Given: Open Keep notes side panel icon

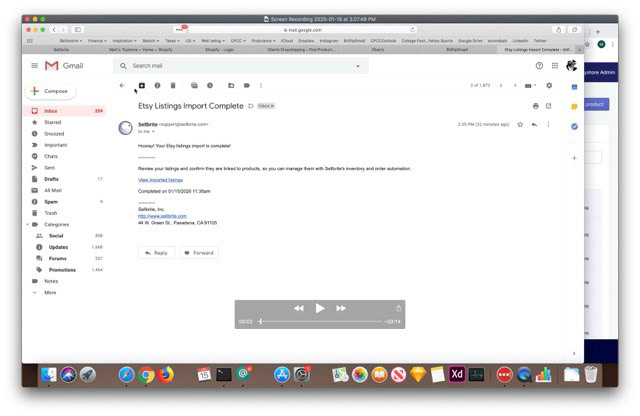Looking at the screenshot, I should tap(574, 107).
